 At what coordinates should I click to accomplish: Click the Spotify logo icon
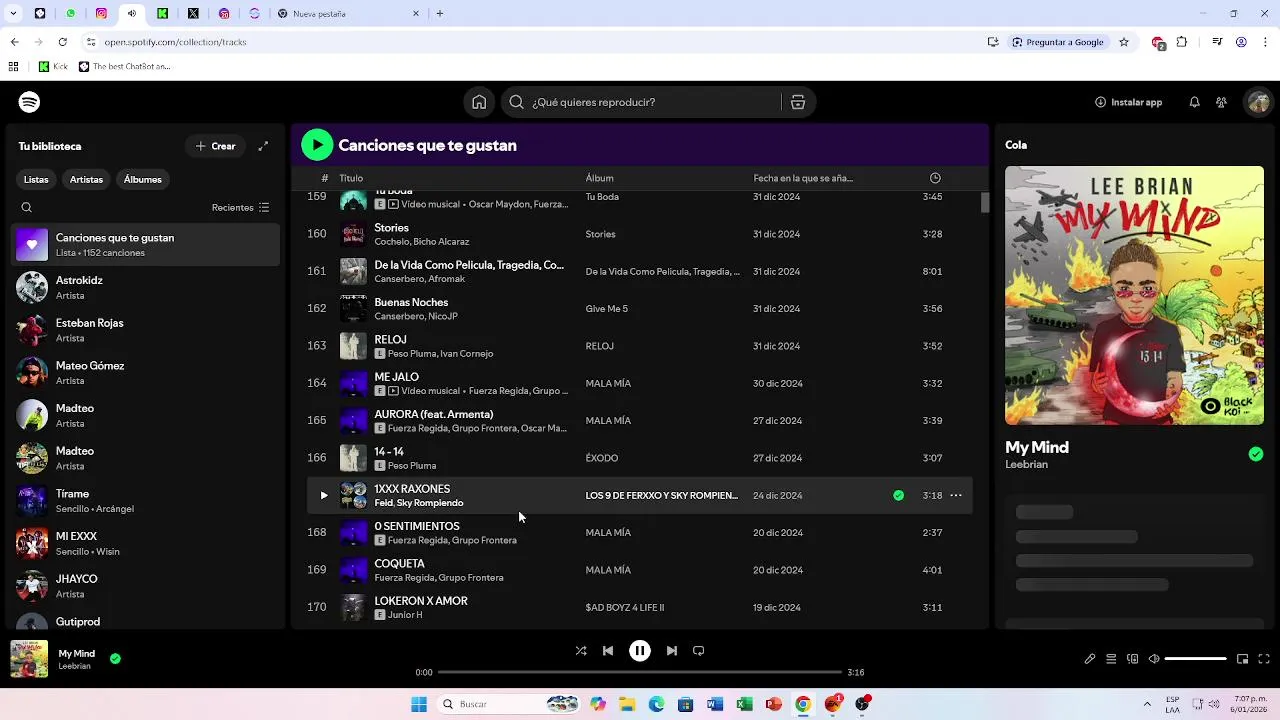pyautogui.click(x=29, y=102)
